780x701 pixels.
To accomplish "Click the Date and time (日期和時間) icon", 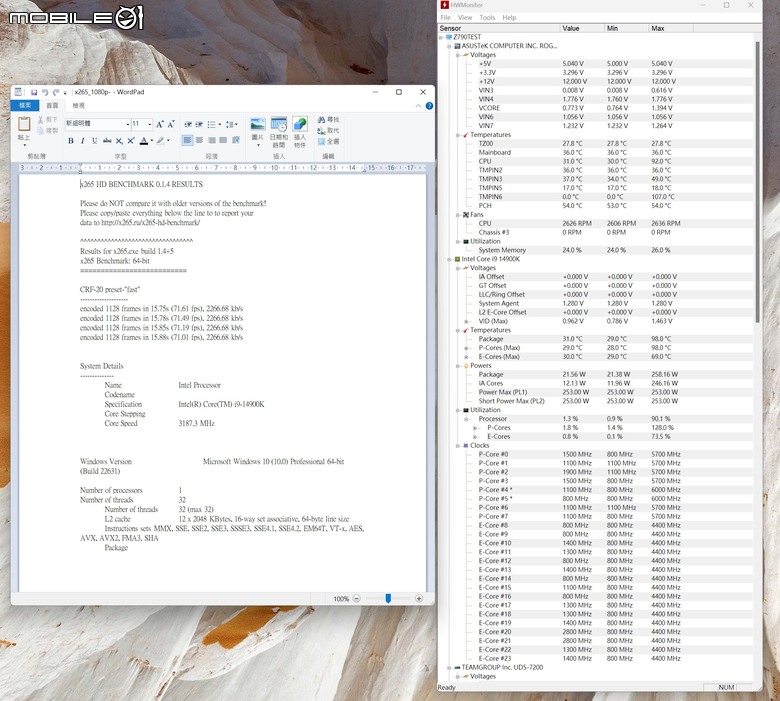I will click(279, 124).
